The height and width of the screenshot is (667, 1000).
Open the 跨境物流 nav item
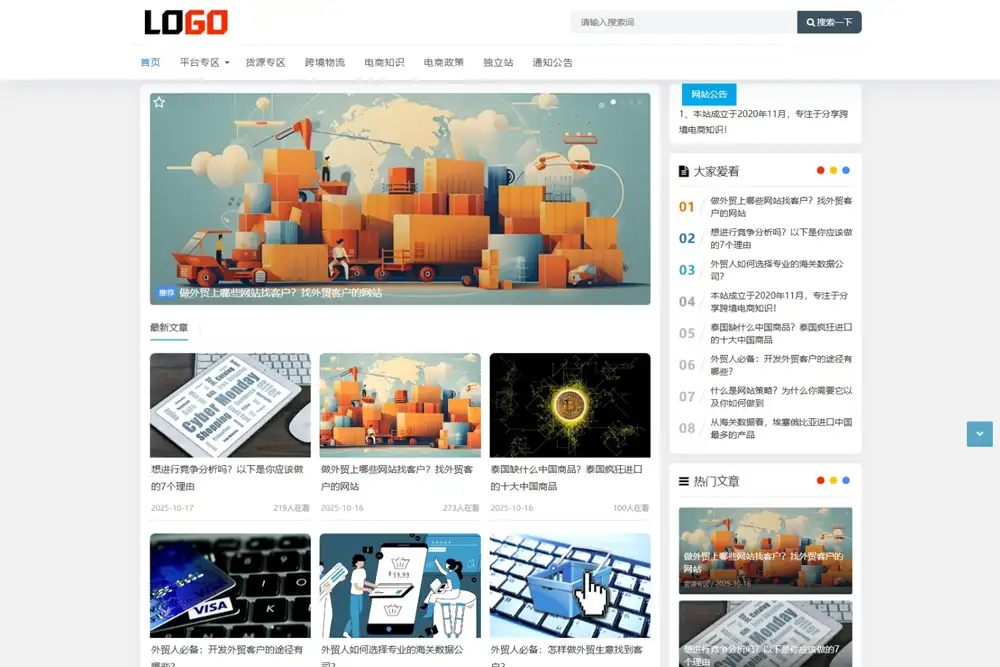(x=325, y=62)
